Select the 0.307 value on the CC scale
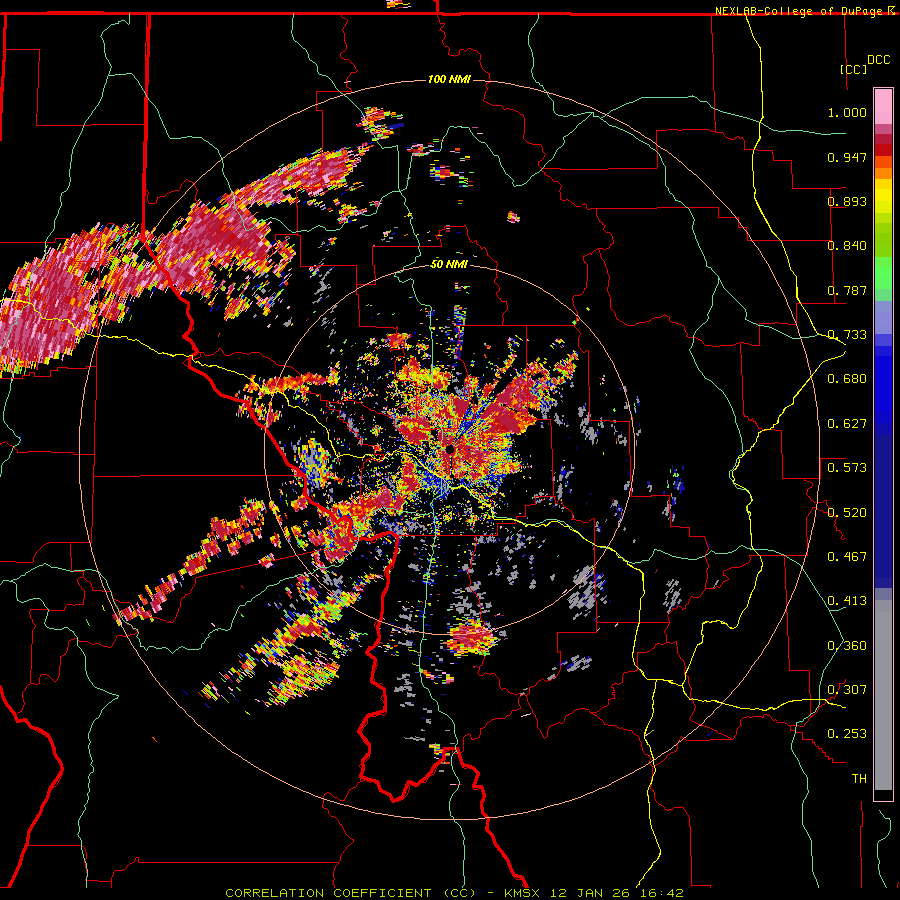The image size is (900, 900). (x=847, y=690)
